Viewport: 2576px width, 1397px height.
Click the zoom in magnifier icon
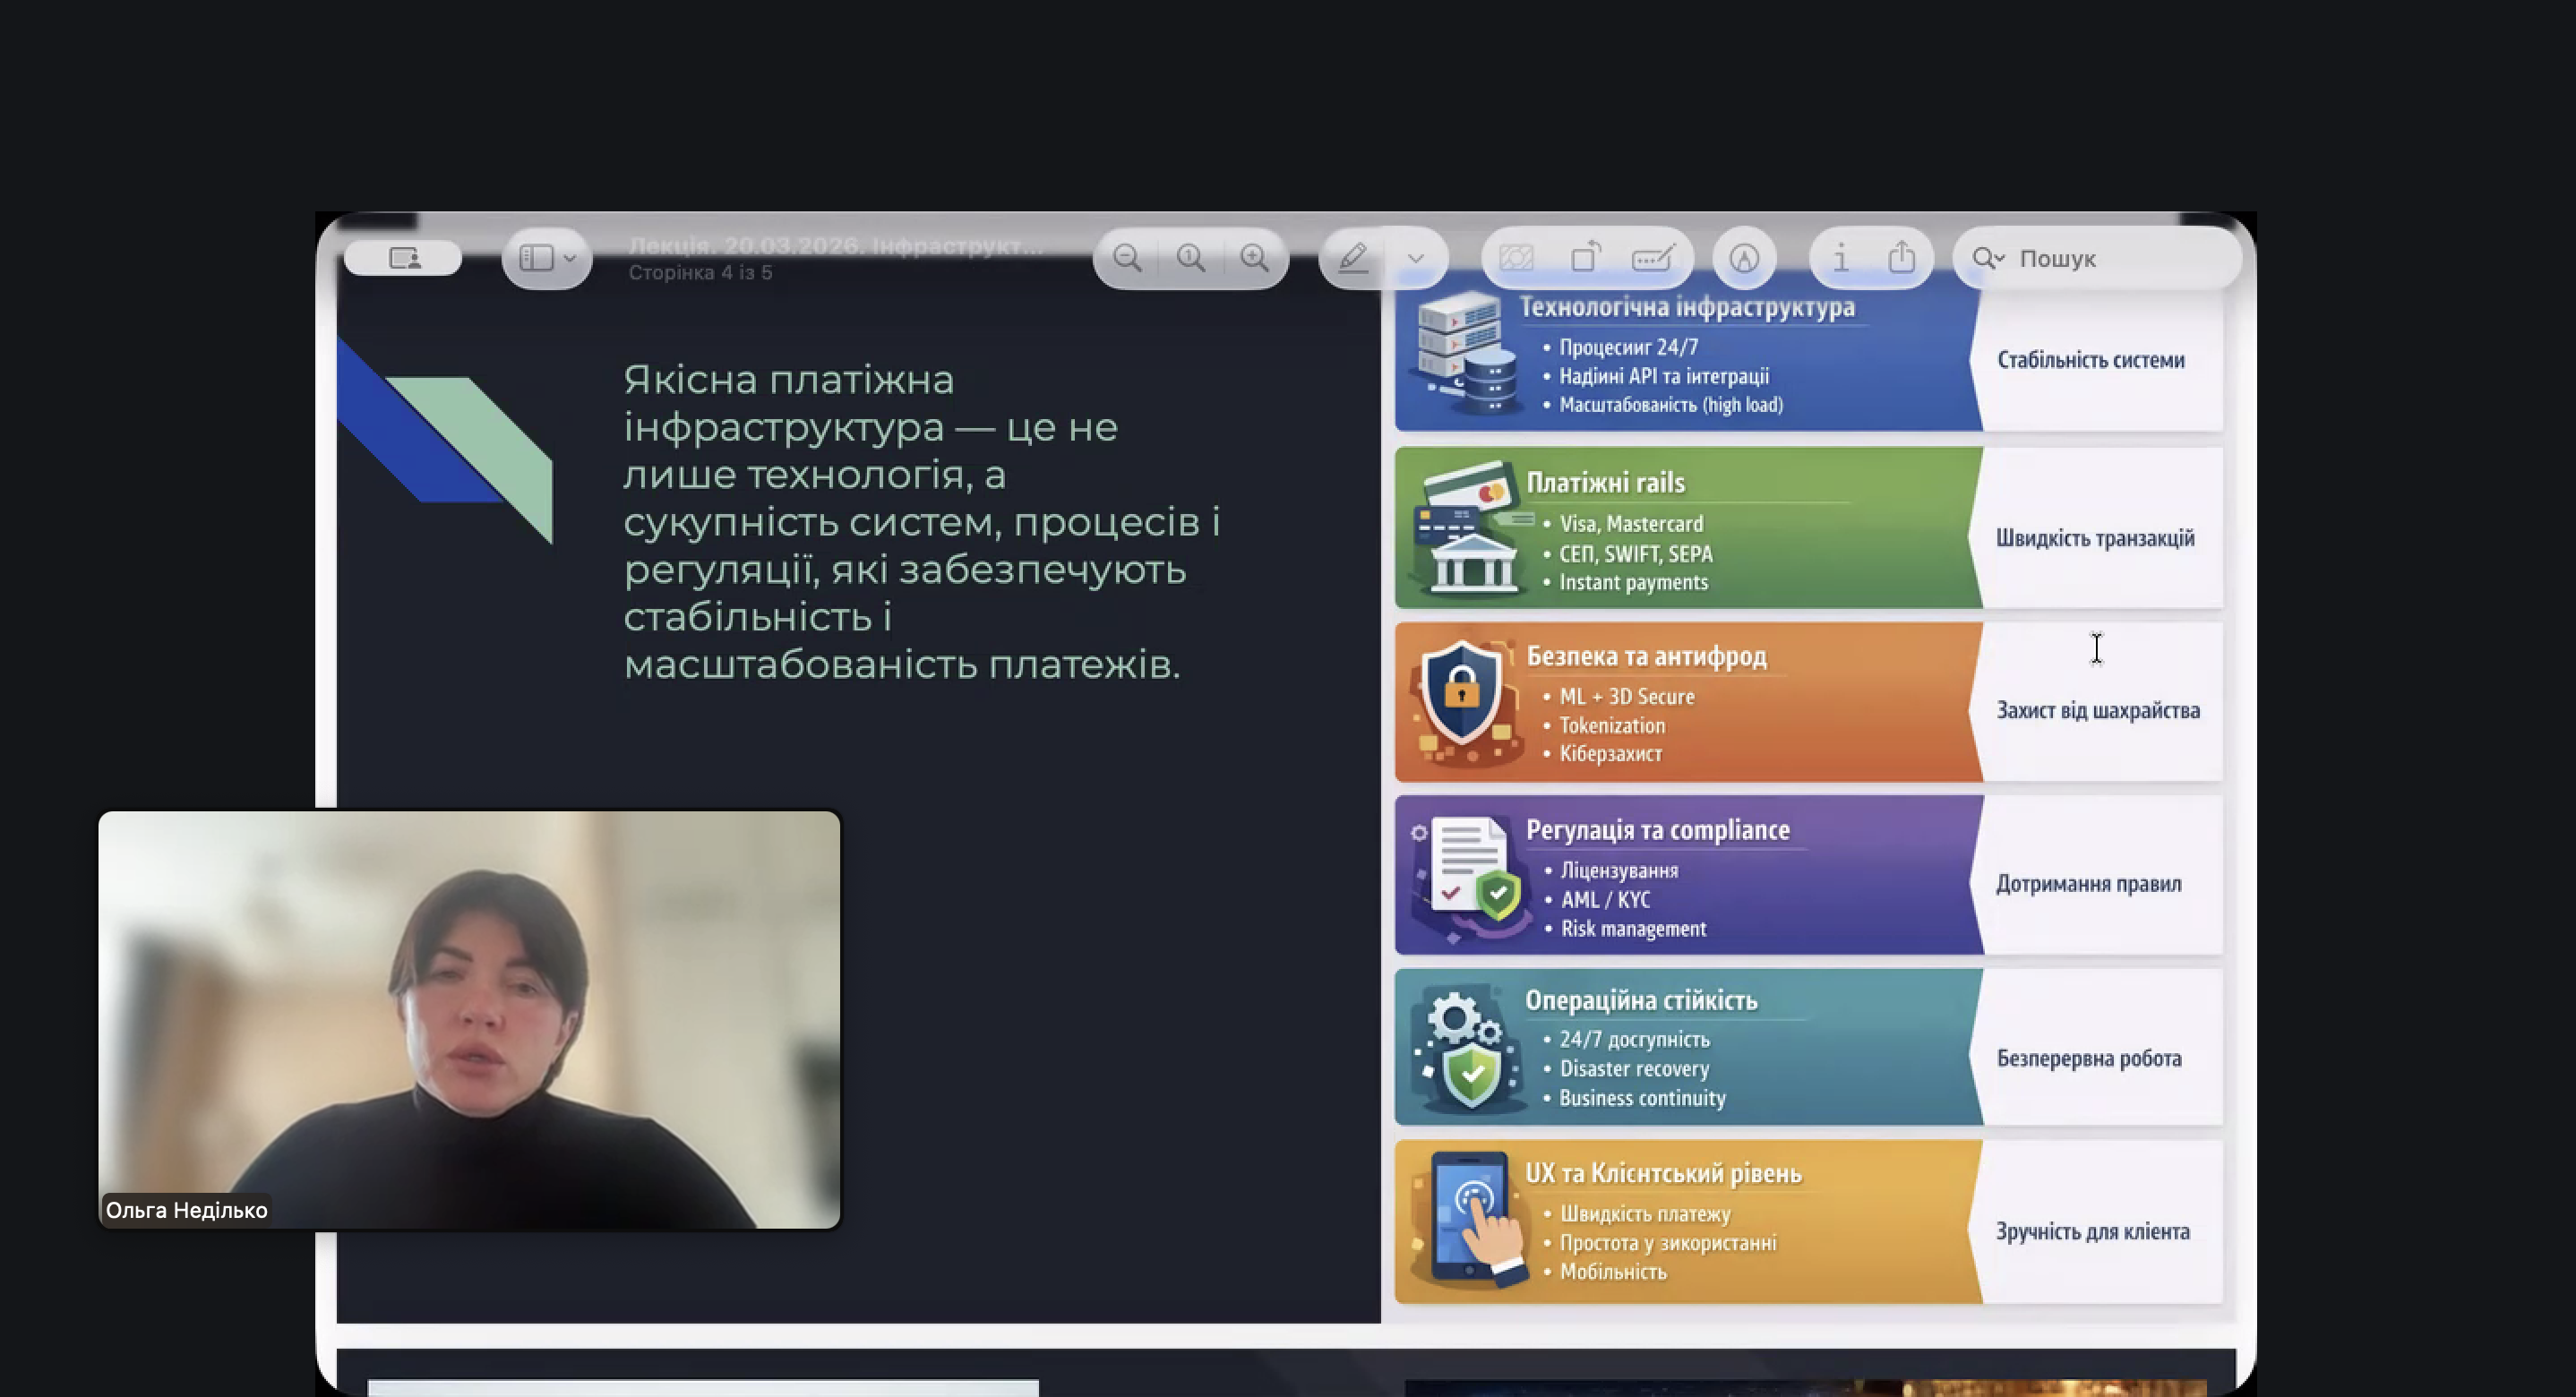coord(1254,258)
